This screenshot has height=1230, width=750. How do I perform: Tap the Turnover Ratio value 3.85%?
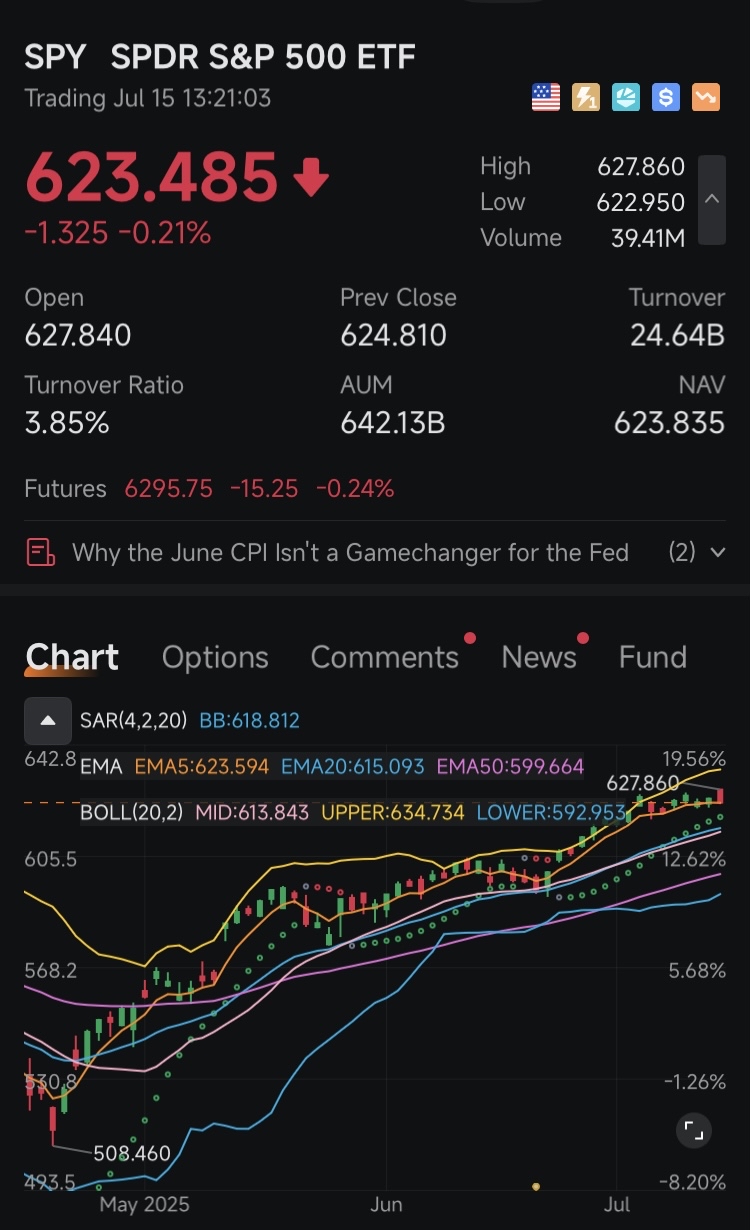[67, 423]
